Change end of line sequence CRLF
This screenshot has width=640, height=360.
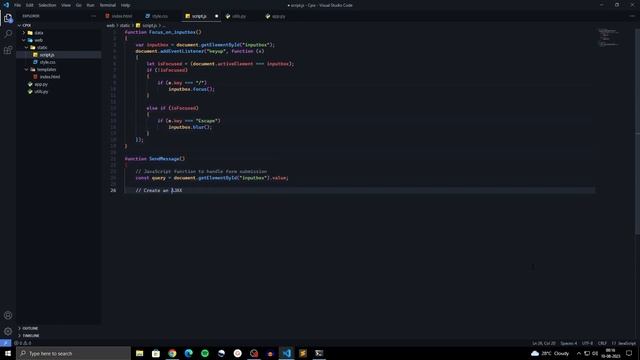[x=602, y=343]
